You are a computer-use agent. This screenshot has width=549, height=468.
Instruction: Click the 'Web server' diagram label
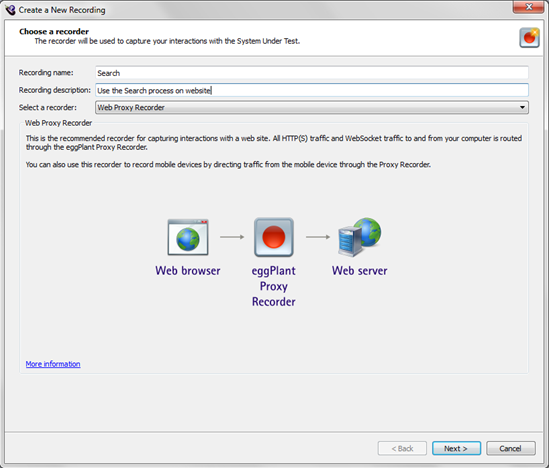(360, 271)
